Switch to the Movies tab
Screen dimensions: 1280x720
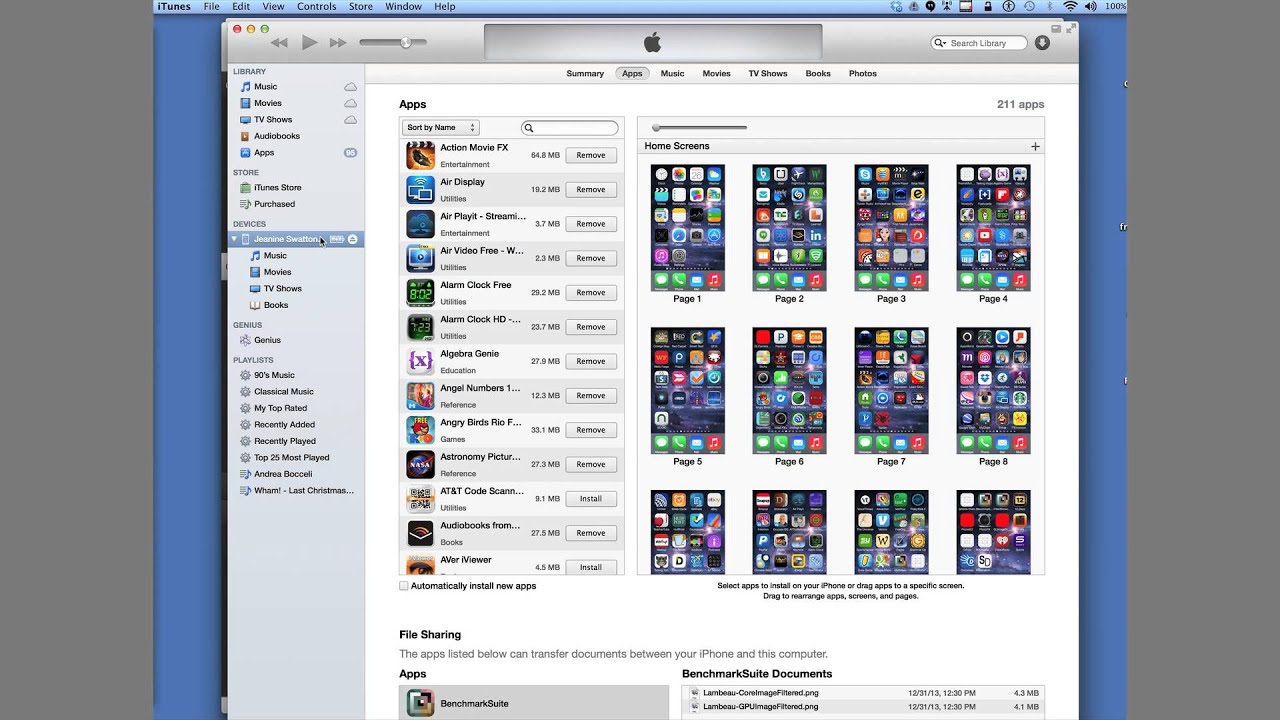716,73
